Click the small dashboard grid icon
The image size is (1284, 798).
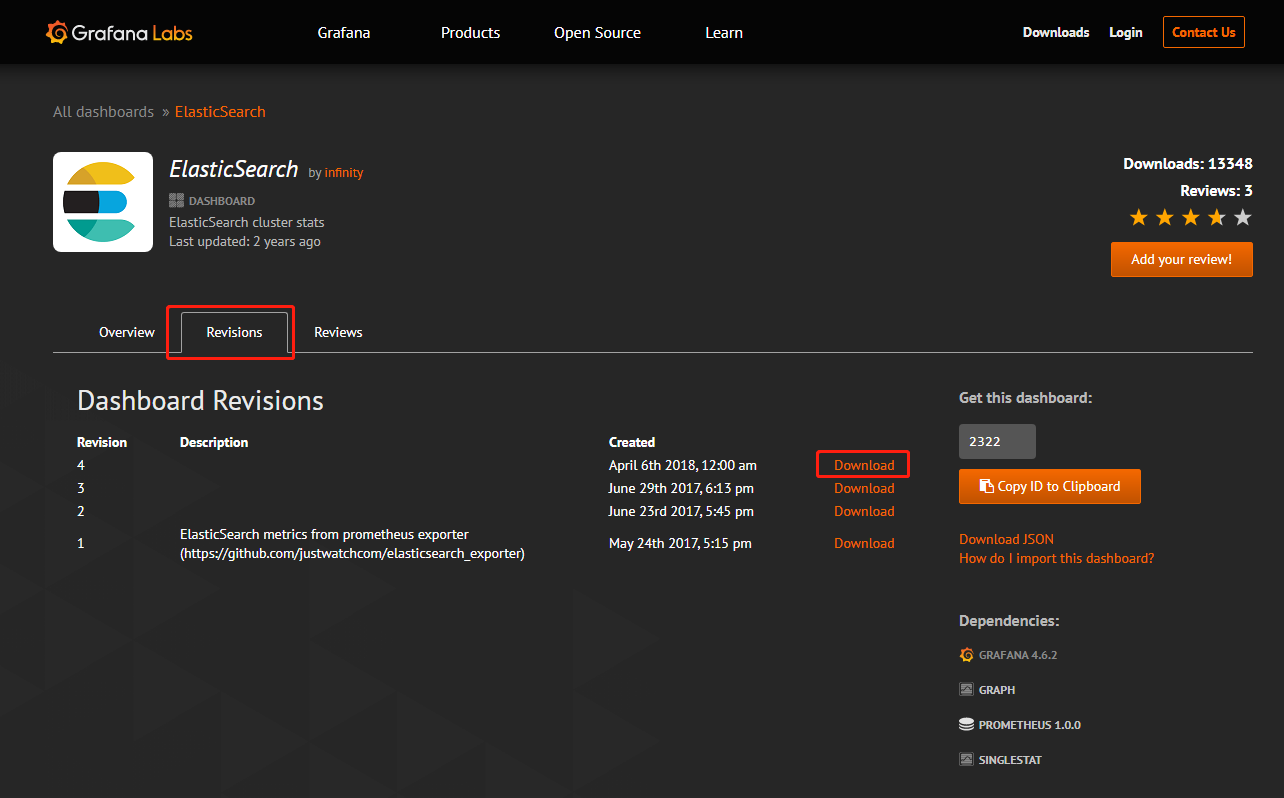tap(176, 200)
